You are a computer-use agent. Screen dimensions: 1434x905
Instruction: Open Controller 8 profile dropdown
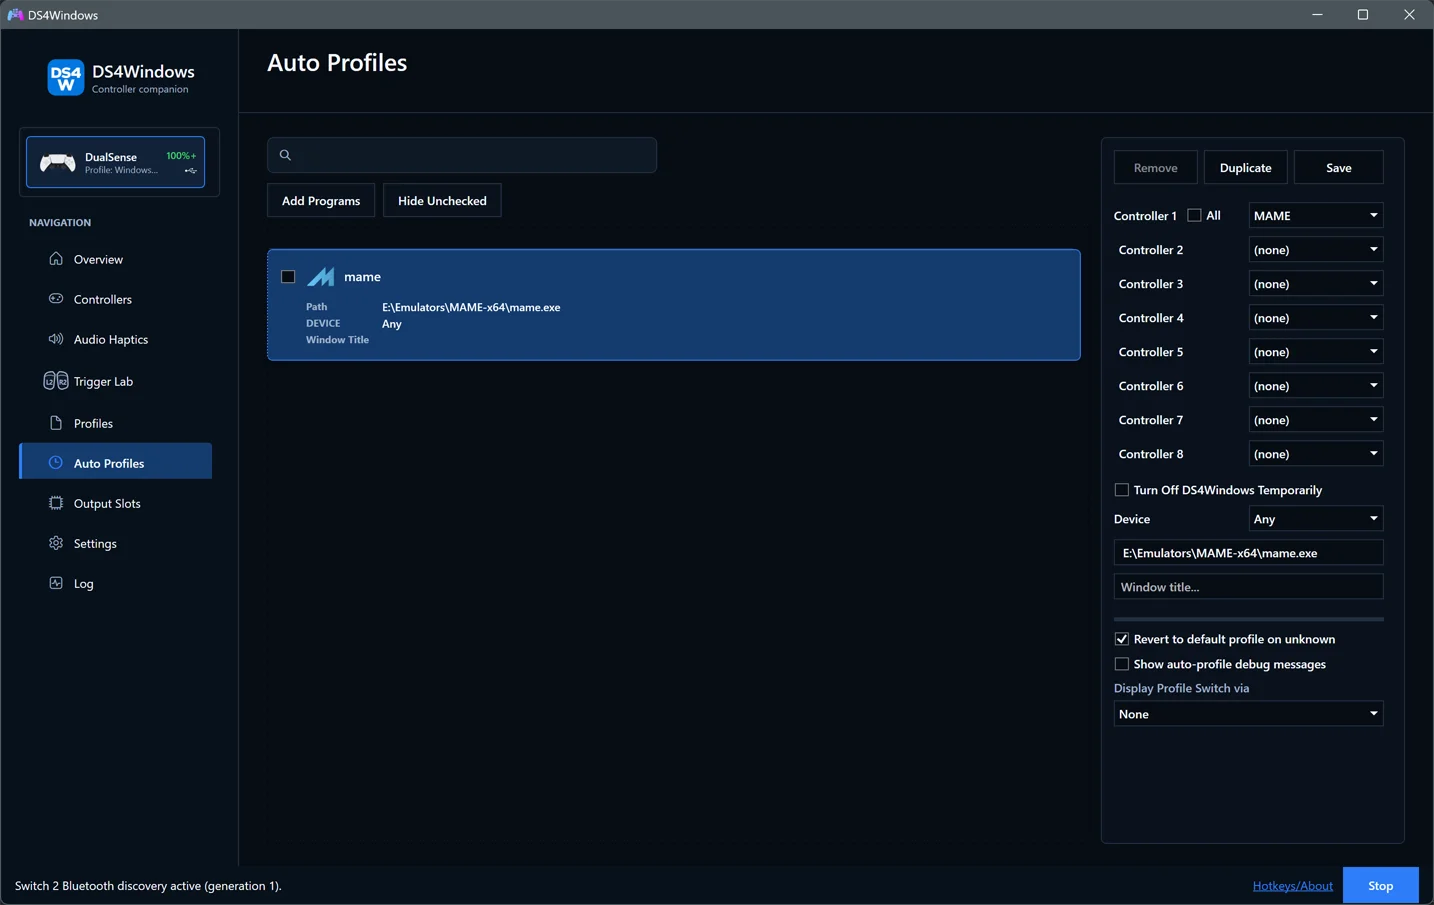1316,454
